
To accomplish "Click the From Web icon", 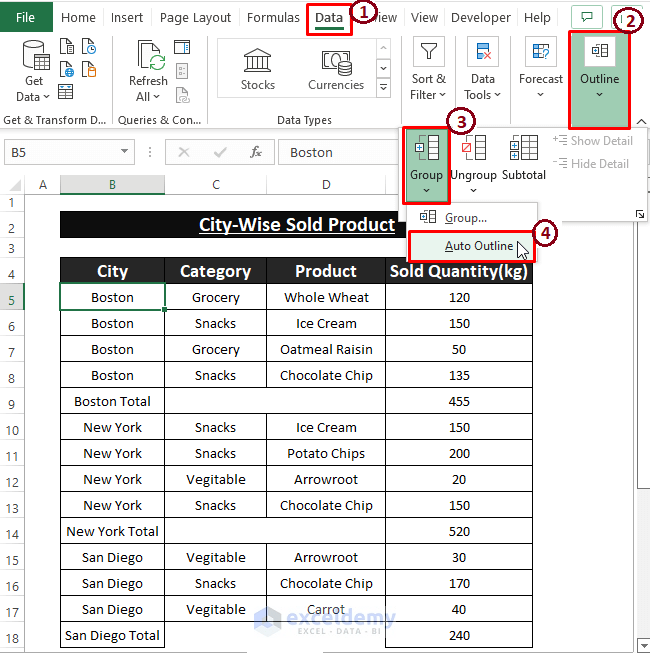I will pos(67,69).
